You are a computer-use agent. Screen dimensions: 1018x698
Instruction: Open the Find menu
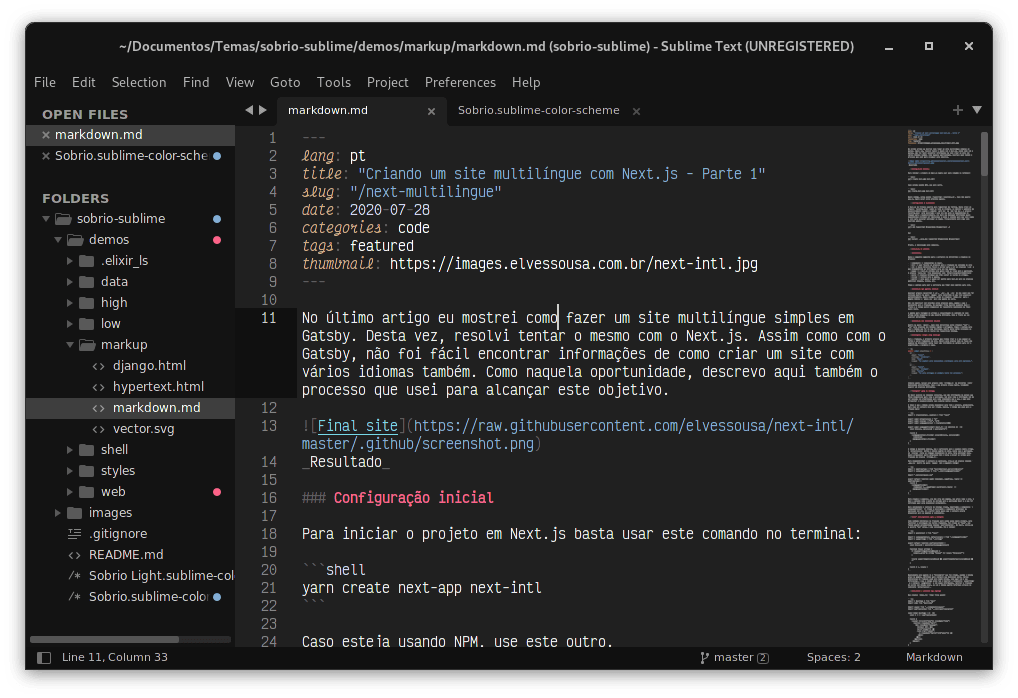[196, 82]
